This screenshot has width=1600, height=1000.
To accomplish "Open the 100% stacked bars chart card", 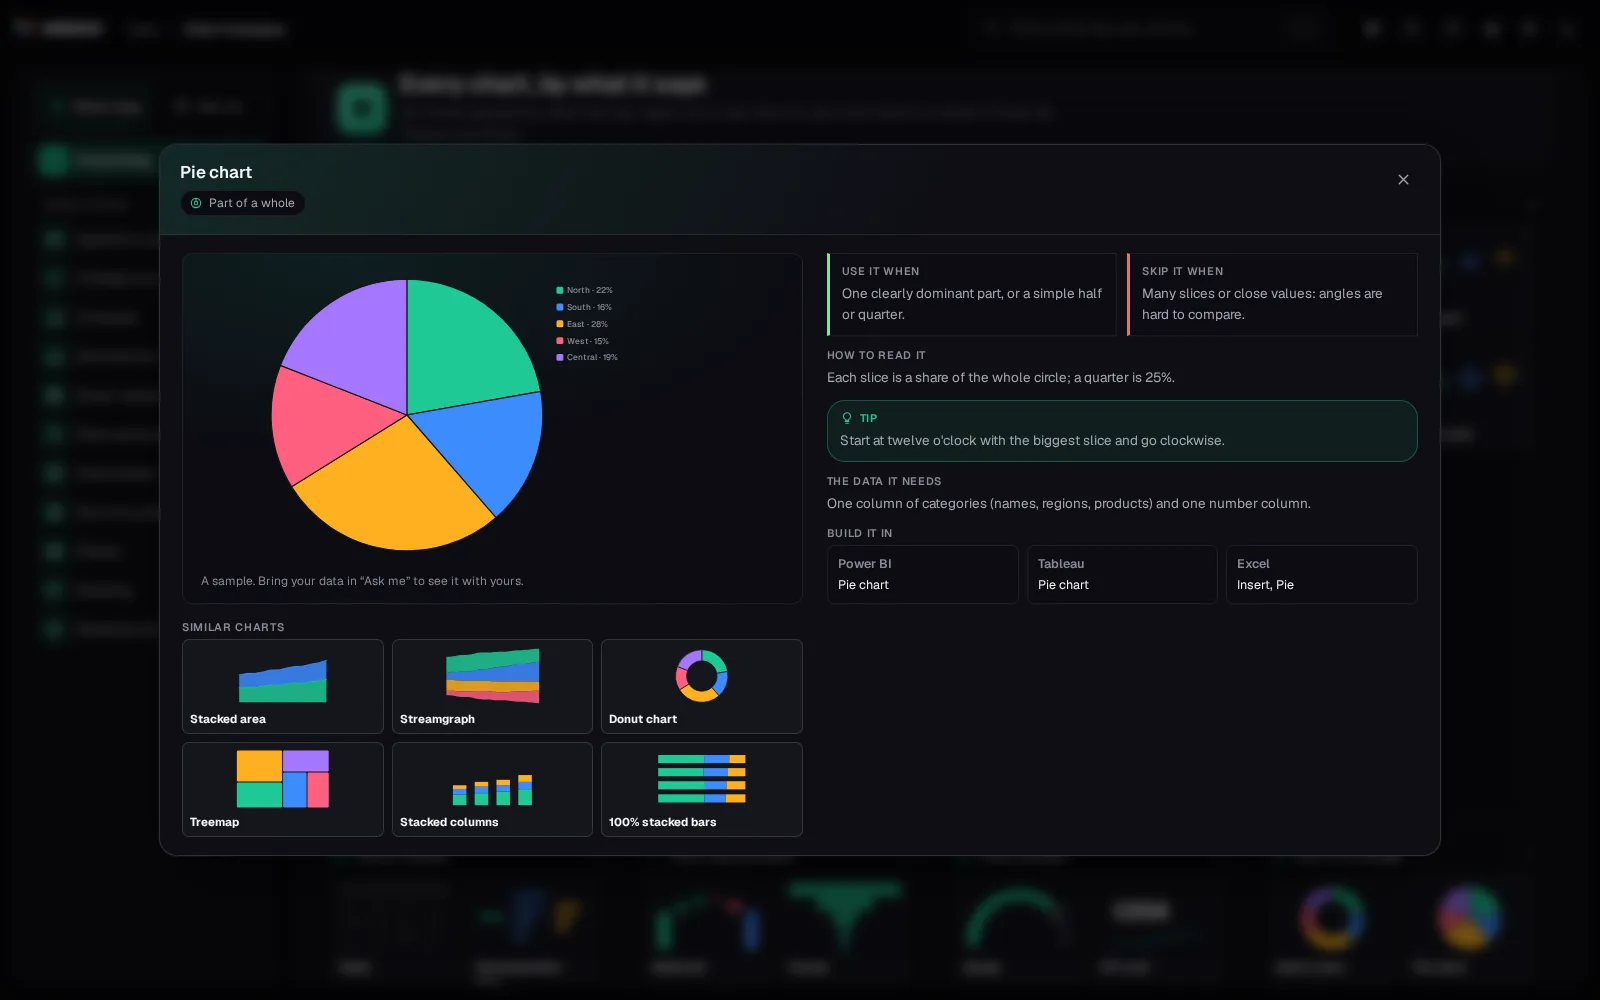I will tap(702, 790).
